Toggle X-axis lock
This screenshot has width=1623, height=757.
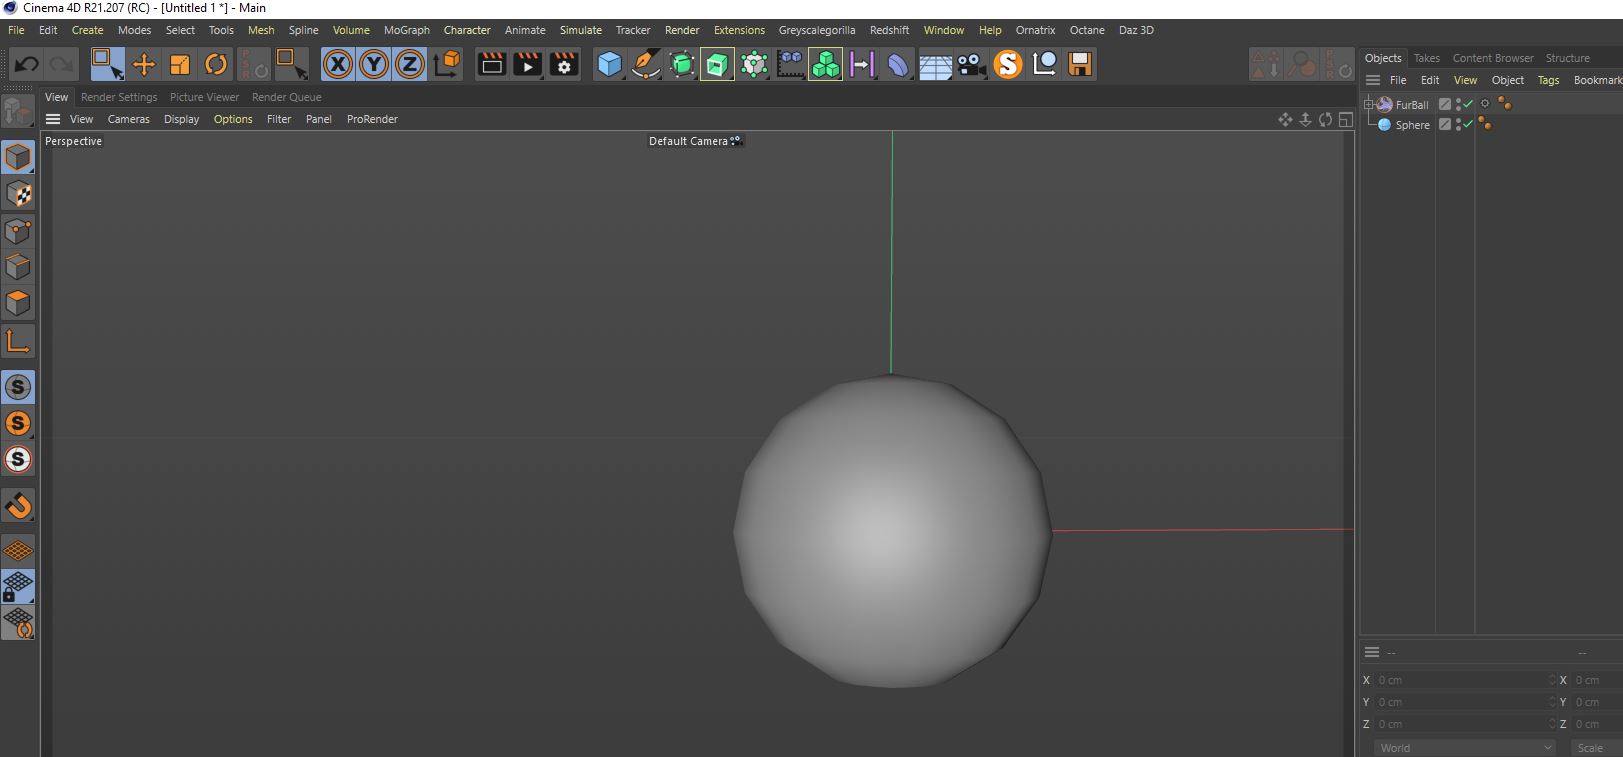tap(338, 65)
